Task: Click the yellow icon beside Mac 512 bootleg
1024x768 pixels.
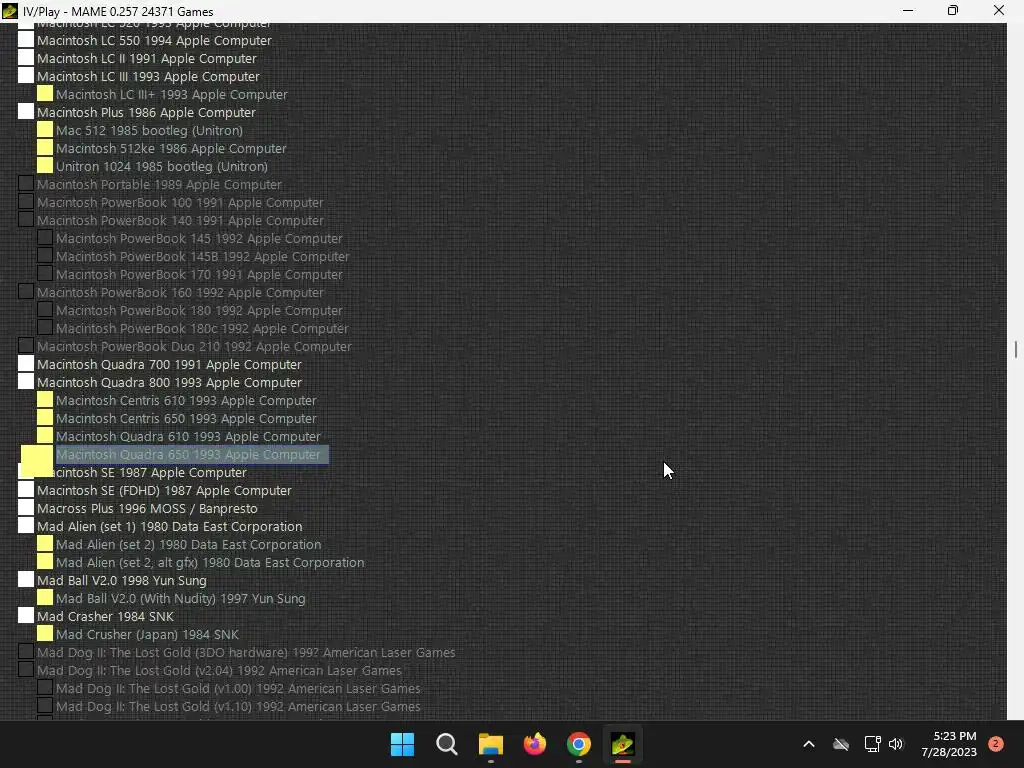Action: pos(45,130)
